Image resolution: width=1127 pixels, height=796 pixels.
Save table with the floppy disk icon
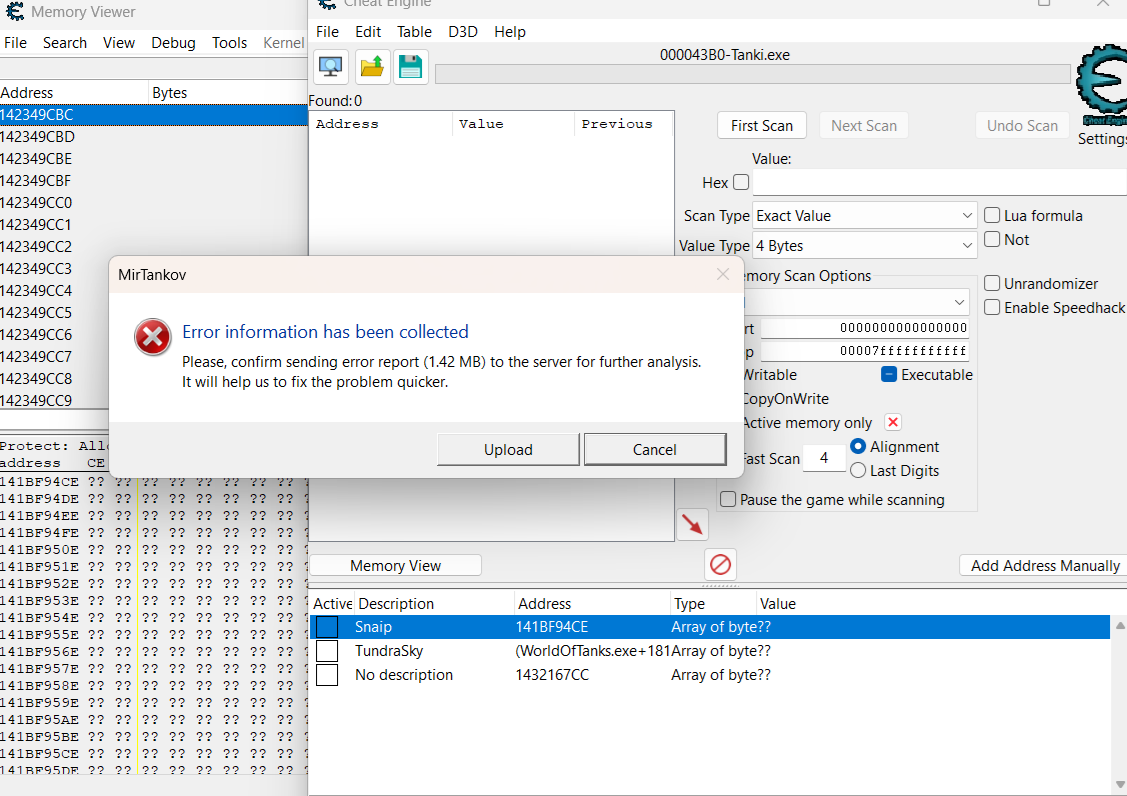tap(410, 68)
